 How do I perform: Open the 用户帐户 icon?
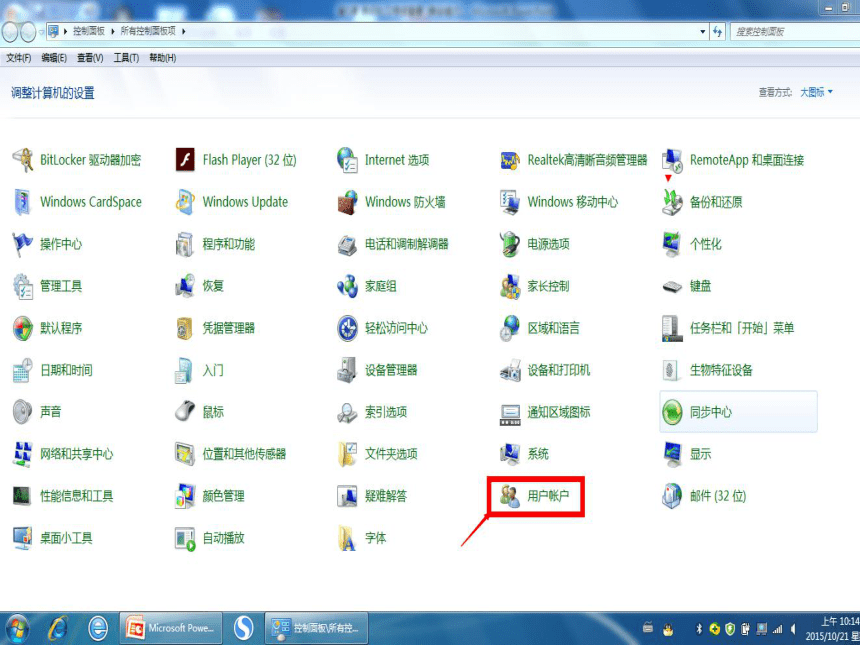point(510,496)
